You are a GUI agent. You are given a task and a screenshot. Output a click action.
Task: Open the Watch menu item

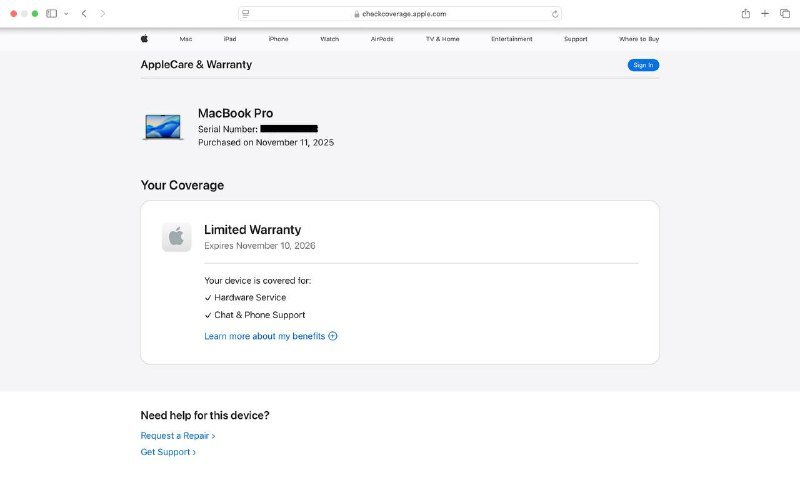pyautogui.click(x=330, y=39)
